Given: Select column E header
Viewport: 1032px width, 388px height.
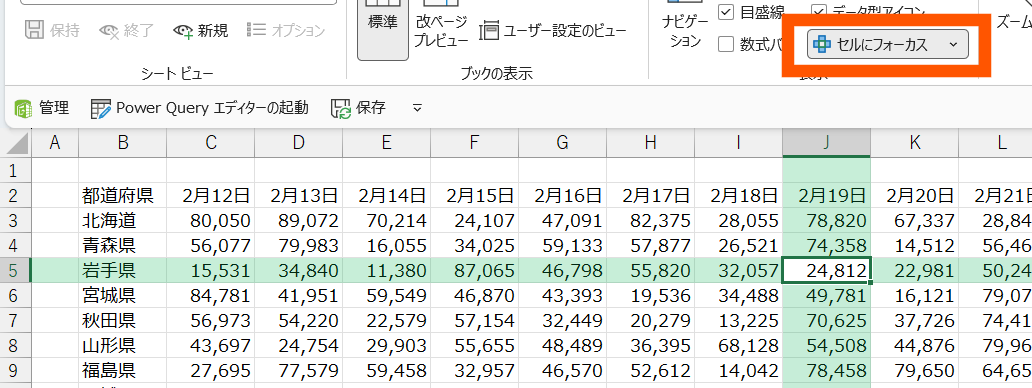Looking at the screenshot, I should [386, 143].
